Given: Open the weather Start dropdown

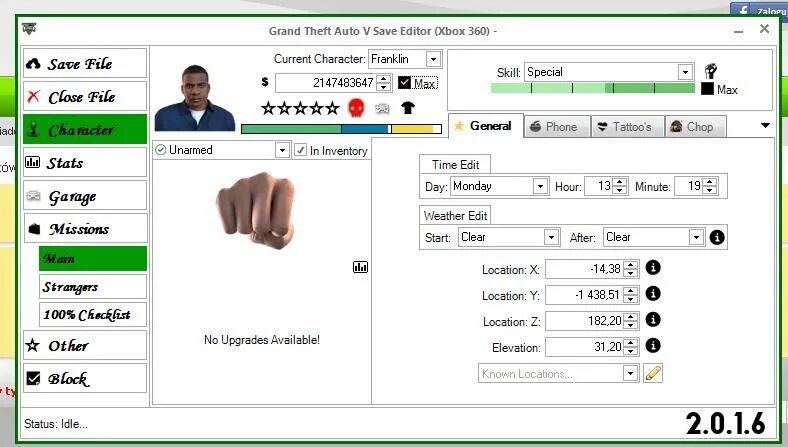Looking at the screenshot, I should tap(551, 237).
